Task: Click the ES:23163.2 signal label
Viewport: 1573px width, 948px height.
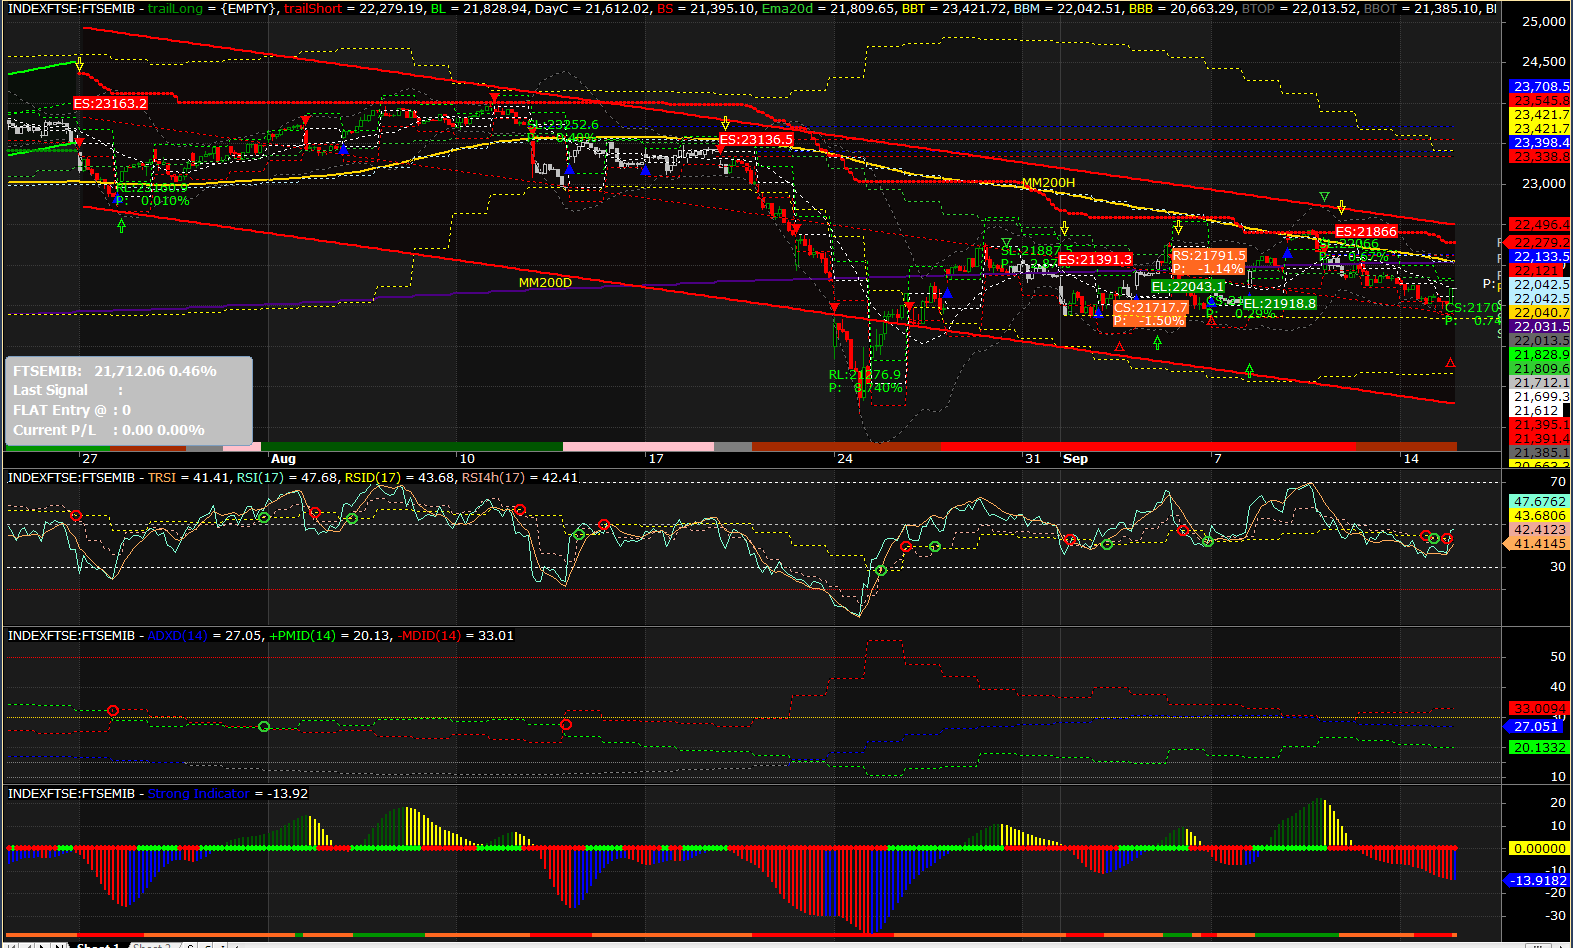Action: (110, 103)
